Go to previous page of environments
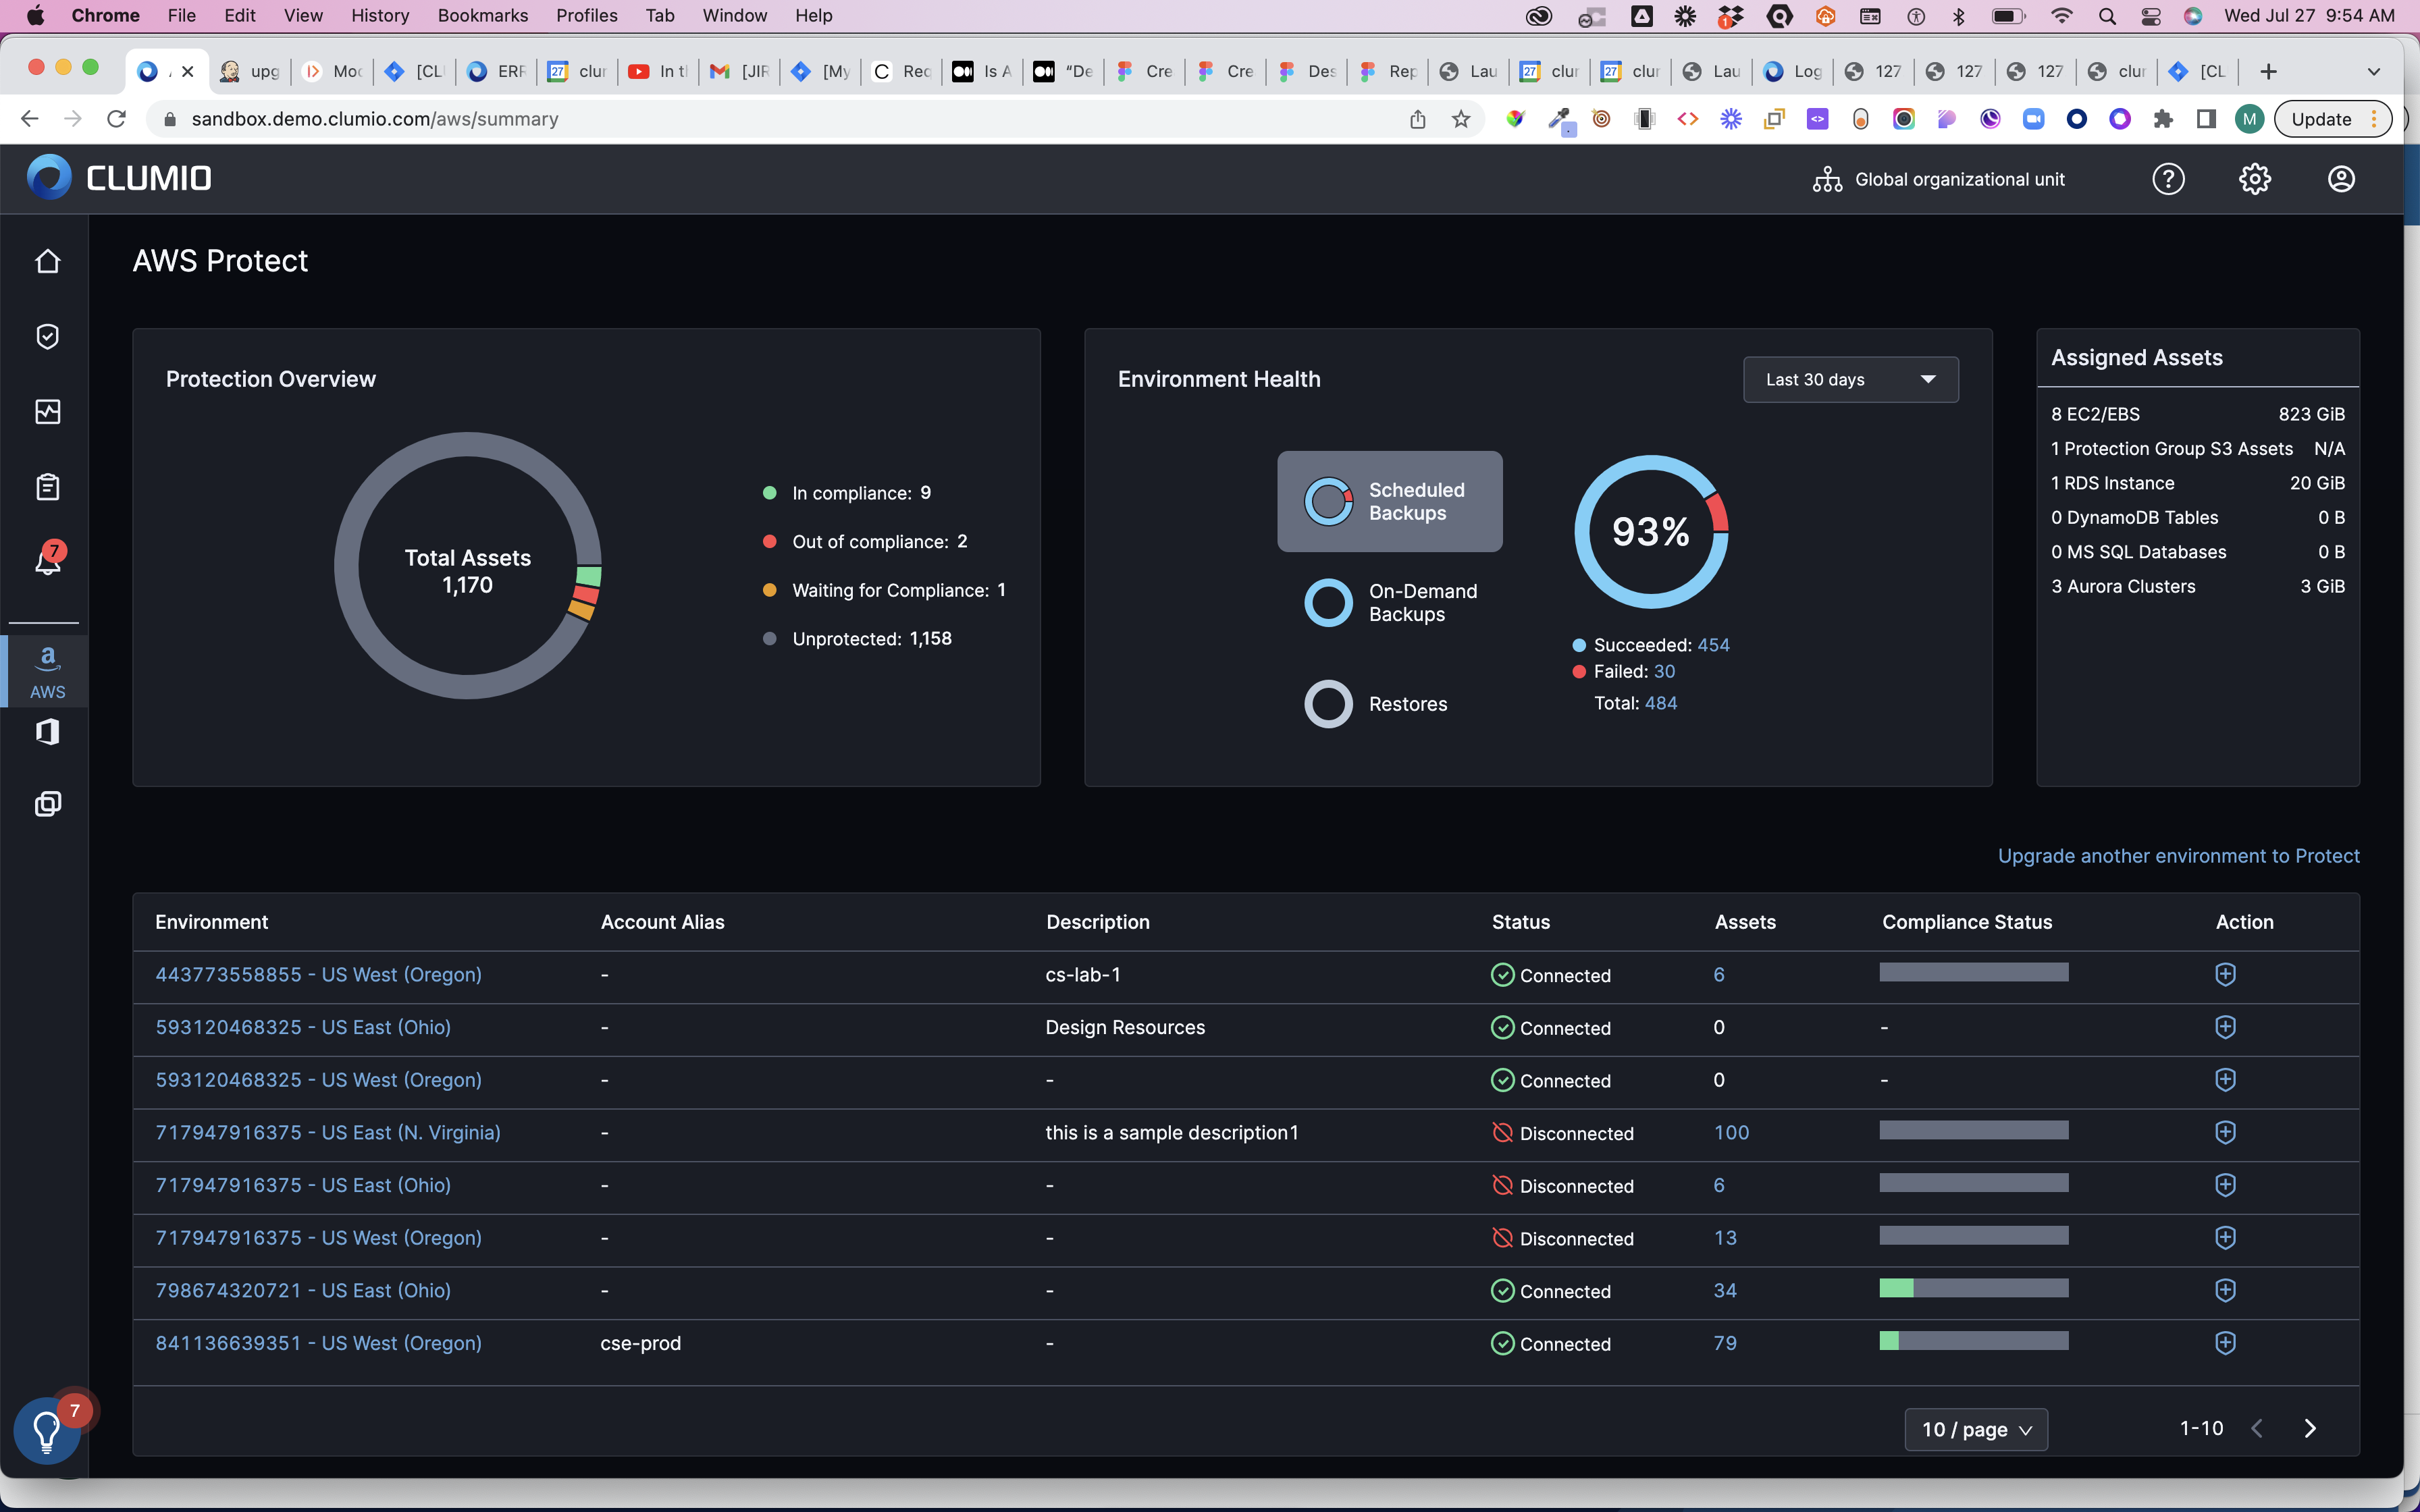 tap(2257, 1428)
